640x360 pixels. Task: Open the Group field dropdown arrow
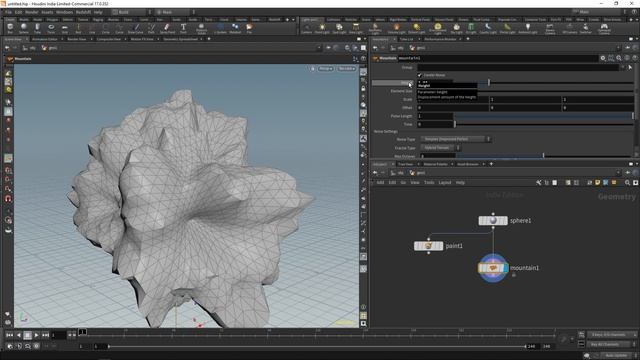coord(622,67)
